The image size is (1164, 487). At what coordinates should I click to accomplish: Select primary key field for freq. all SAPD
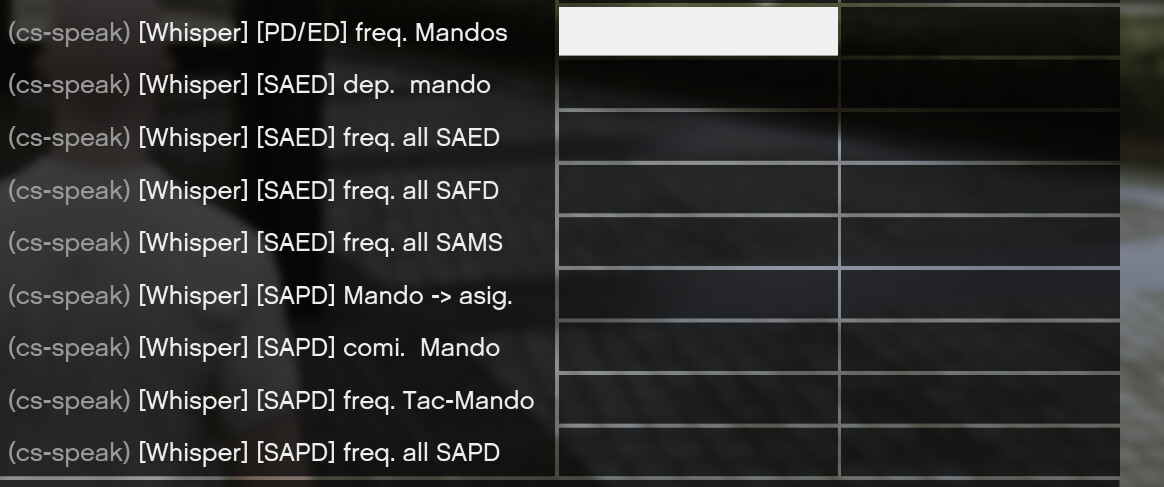coord(699,452)
